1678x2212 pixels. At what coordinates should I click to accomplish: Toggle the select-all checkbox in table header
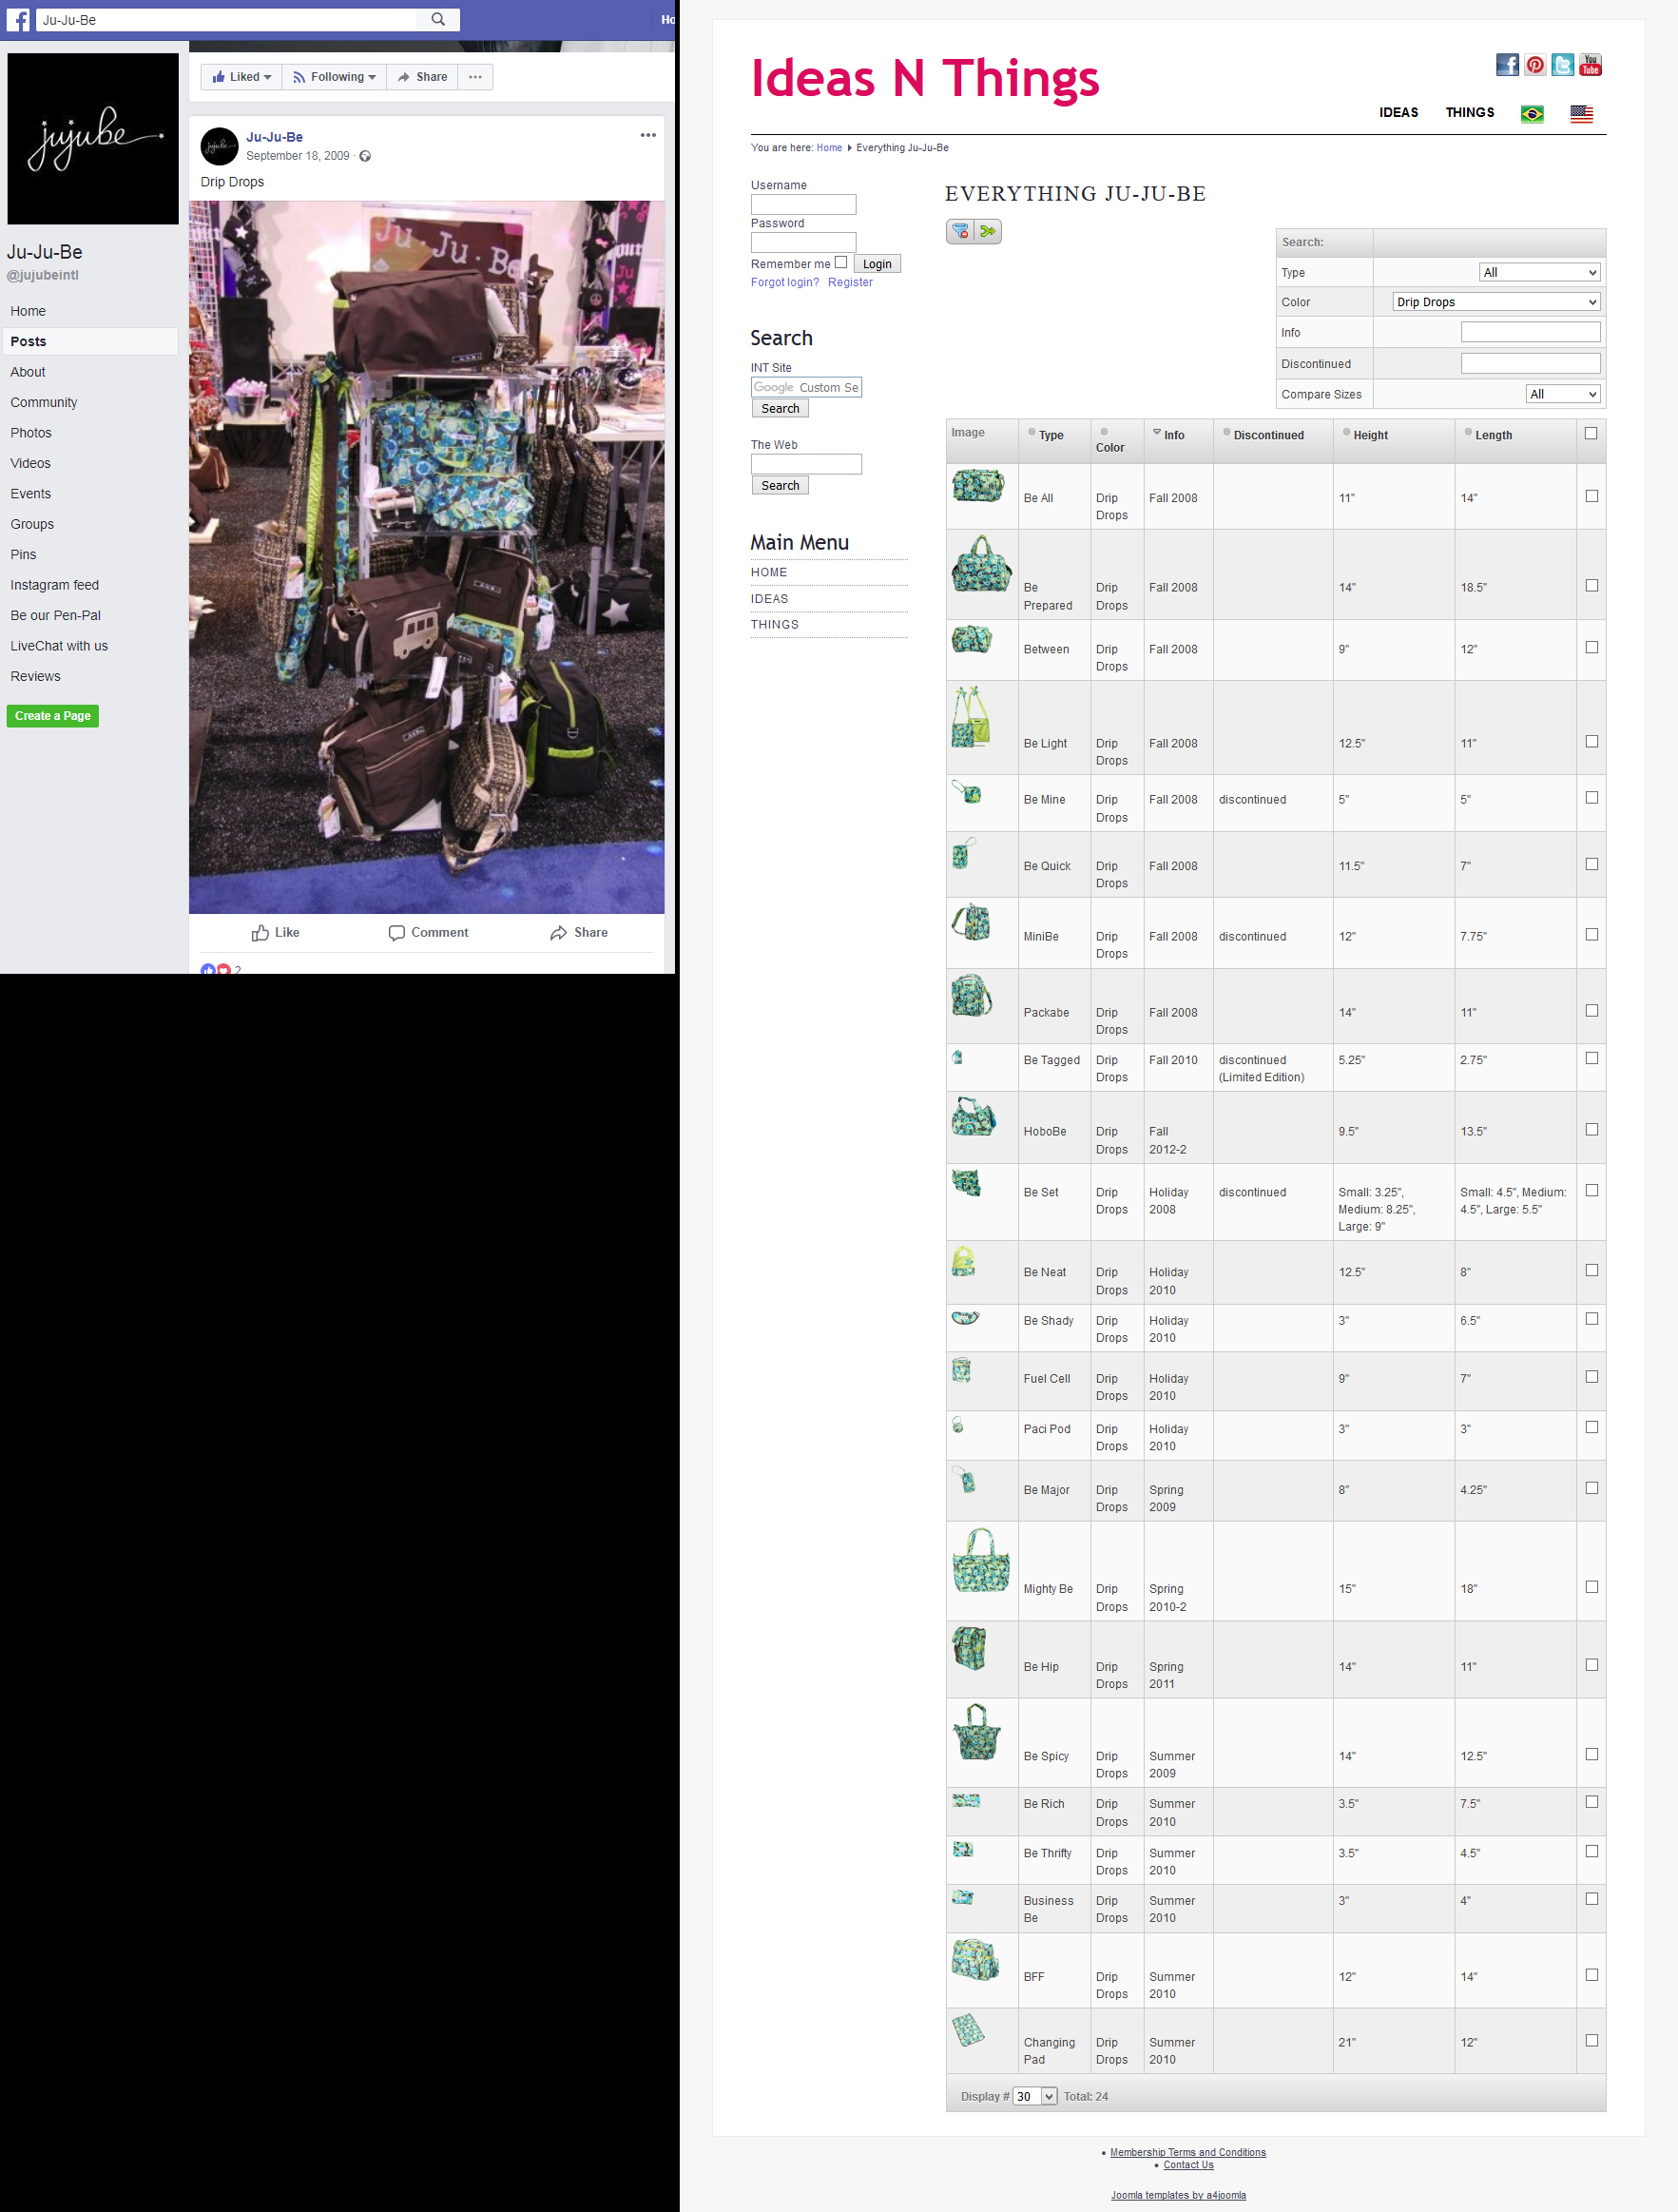pos(1591,433)
